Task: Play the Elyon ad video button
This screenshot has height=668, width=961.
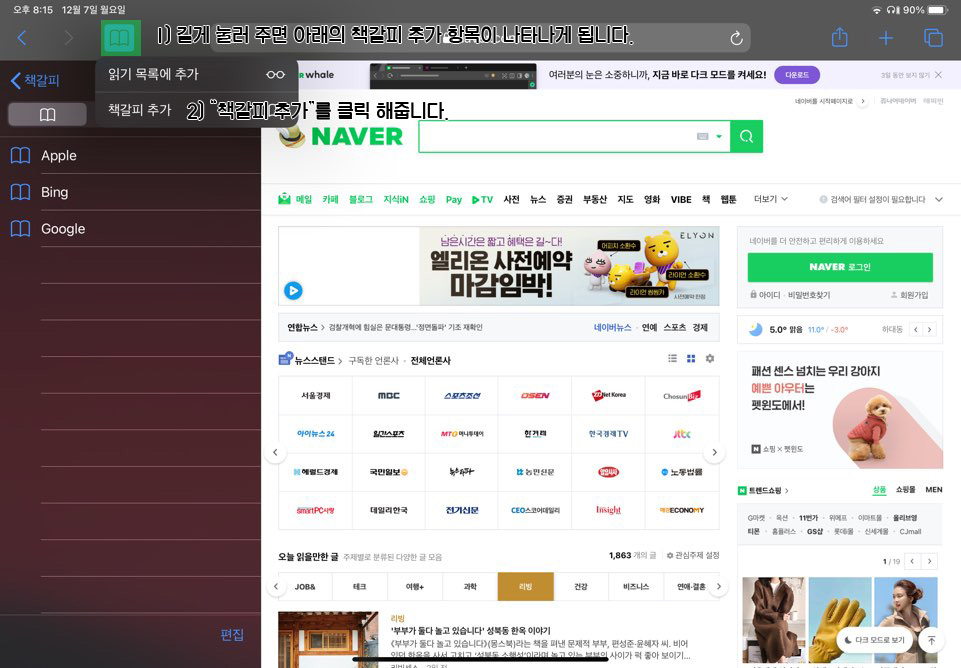Action: [293, 290]
